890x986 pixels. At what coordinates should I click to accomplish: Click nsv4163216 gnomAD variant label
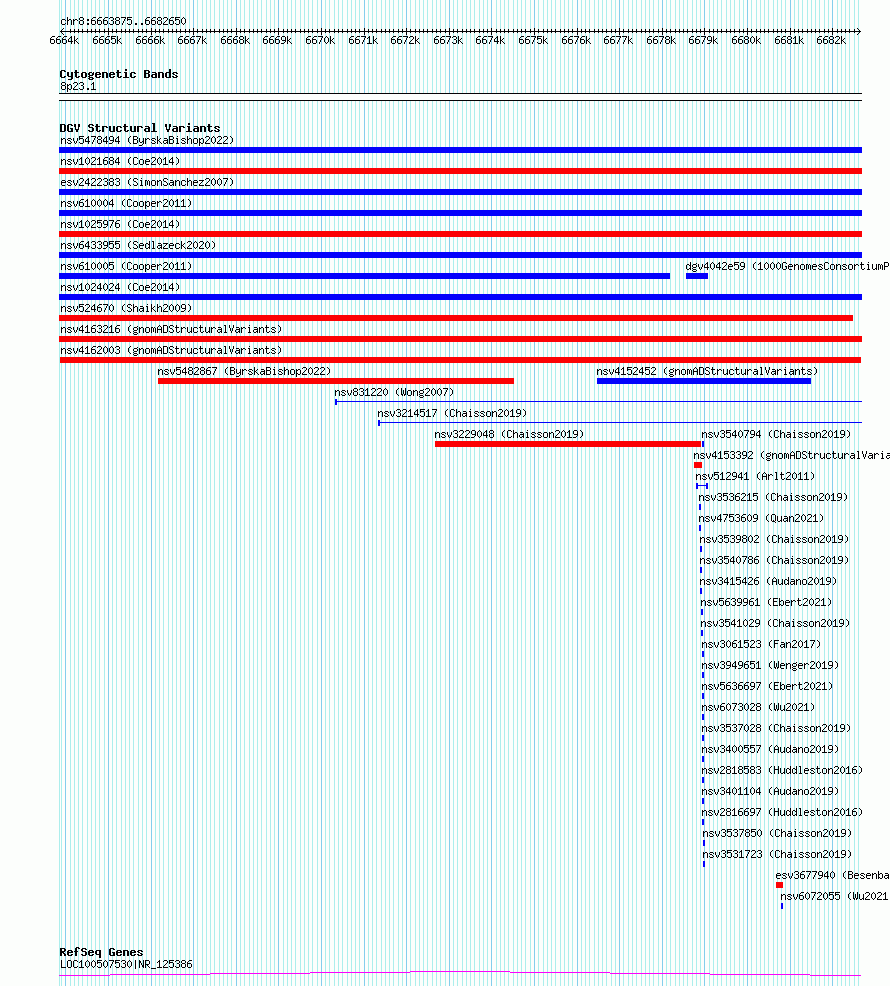[170, 329]
